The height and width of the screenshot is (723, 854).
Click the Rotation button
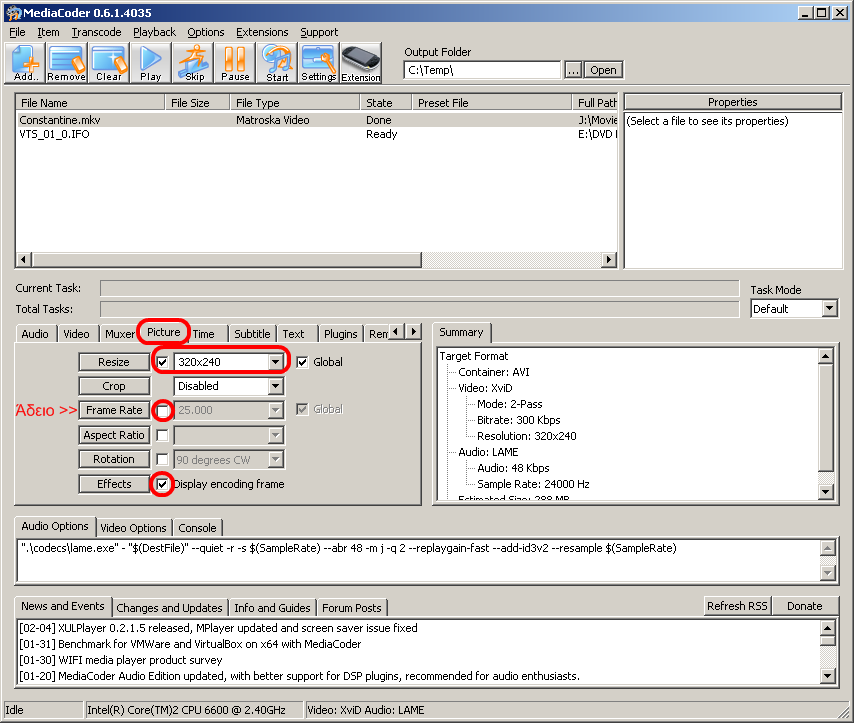pyautogui.click(x=114, y=459)
